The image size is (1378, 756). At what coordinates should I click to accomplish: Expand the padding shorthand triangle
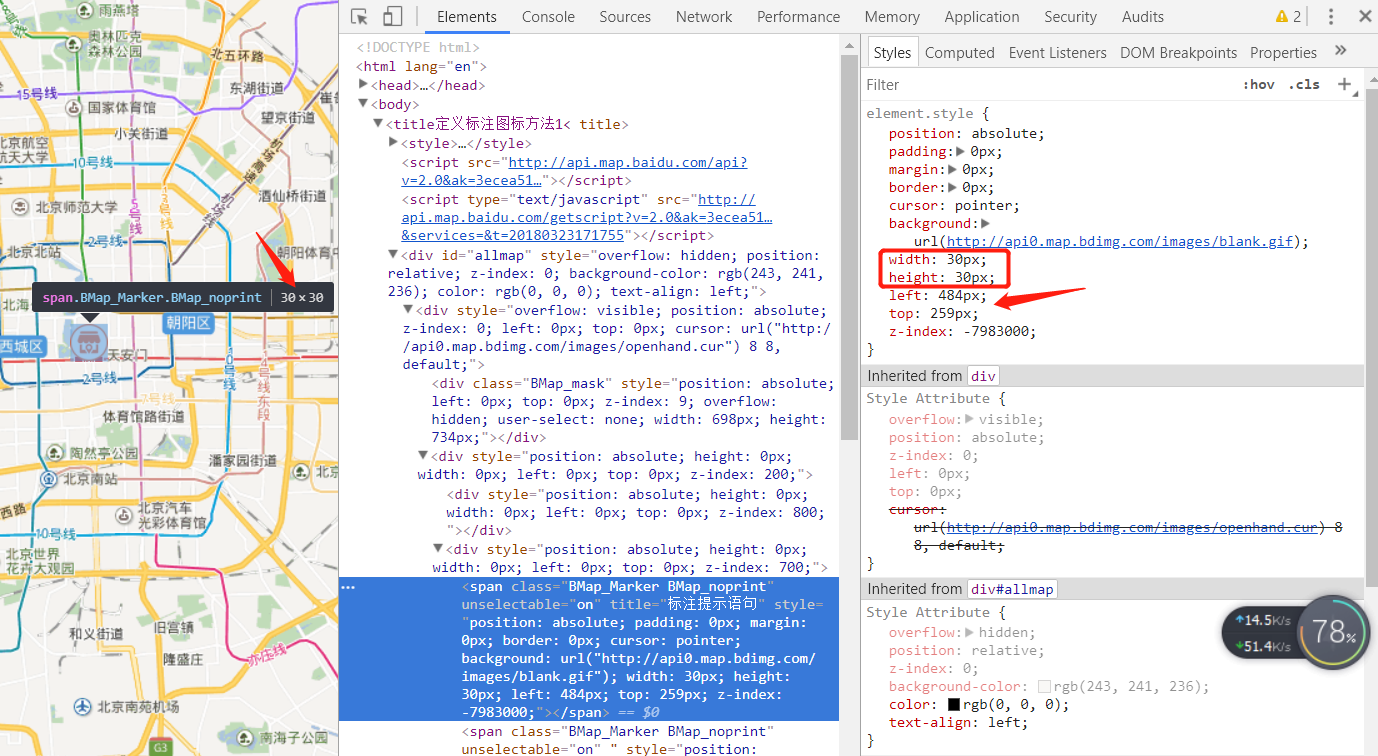[961, 151]
